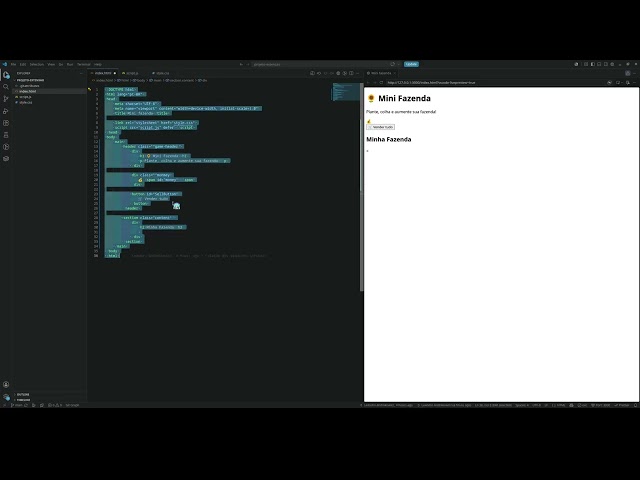The width and height of the screenshot is (640, 480).
Task: Toggle the Primary Side Bar layout icon
Action: point(593,64)
